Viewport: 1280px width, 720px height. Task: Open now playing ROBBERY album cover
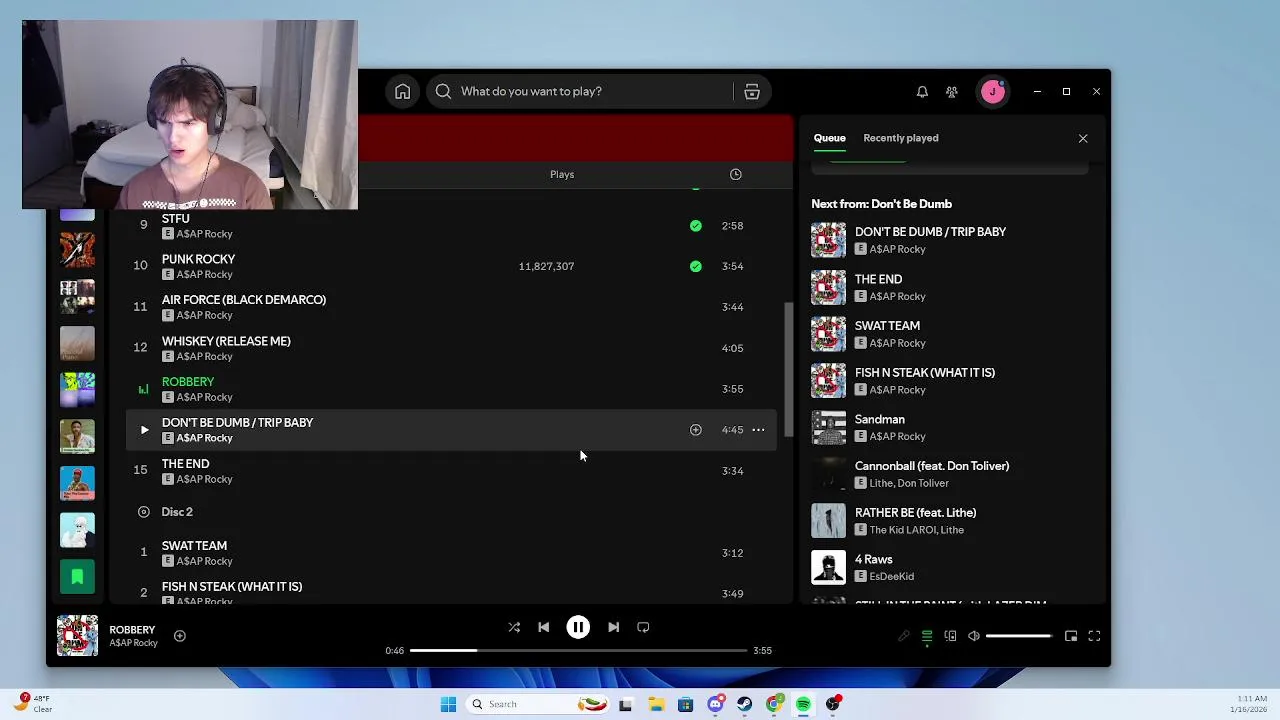click(x=77, y=636)
